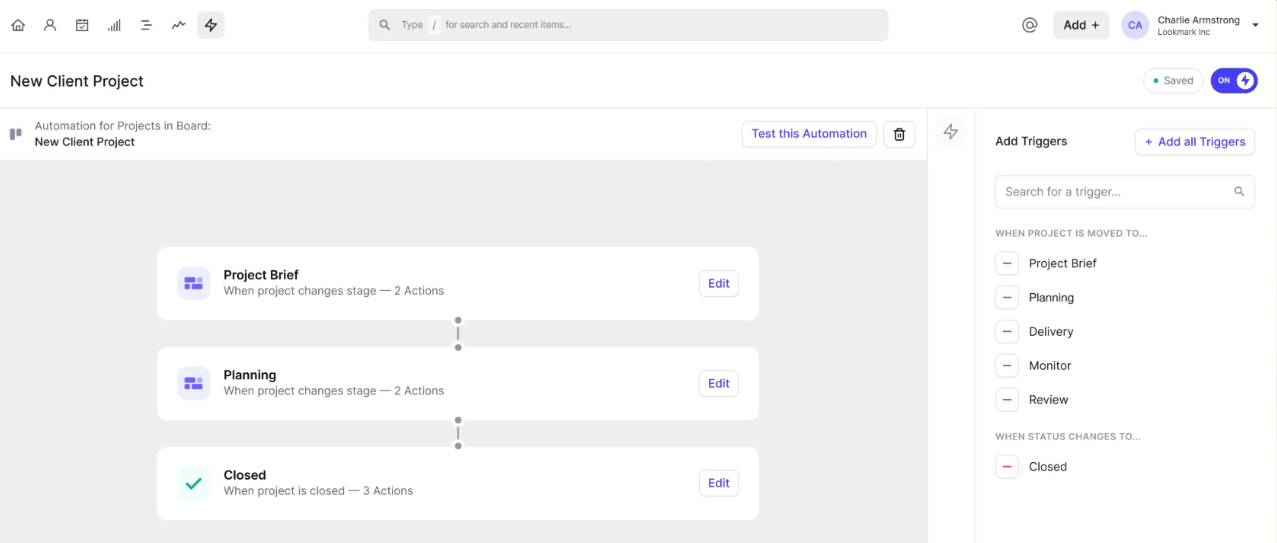Go to the Home icon

coord(18,25)
